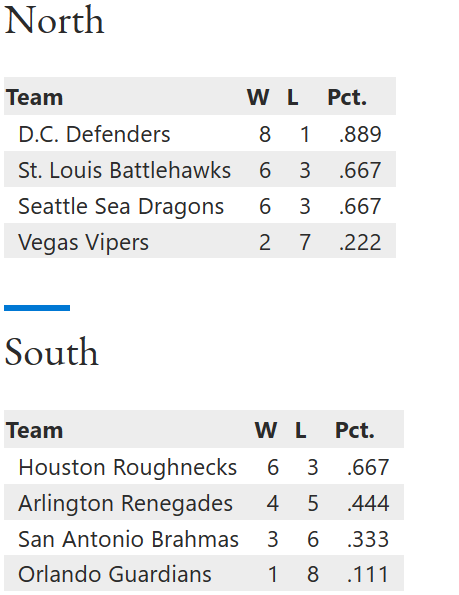The height and width of the screenshot is (595, 459).
Task: Click D.C. Defenders .889 percentage
Action: 360,134
